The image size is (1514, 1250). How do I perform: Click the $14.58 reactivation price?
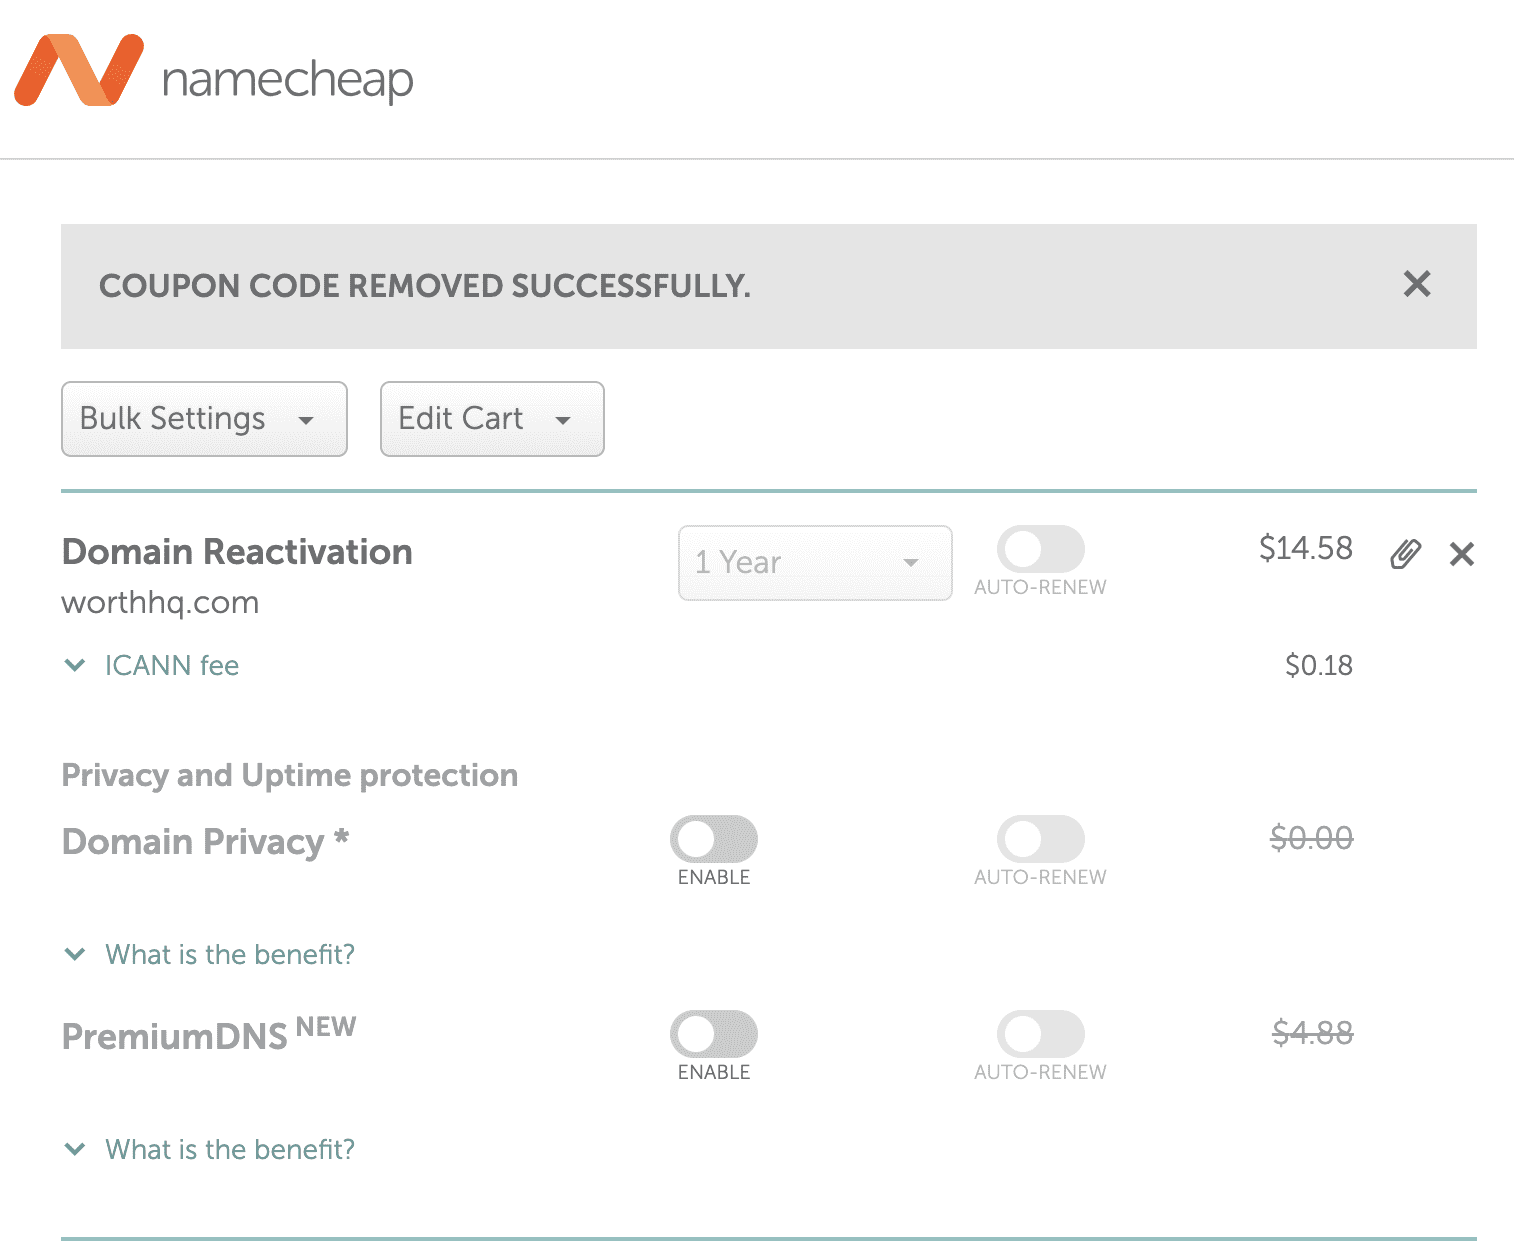1305,548
